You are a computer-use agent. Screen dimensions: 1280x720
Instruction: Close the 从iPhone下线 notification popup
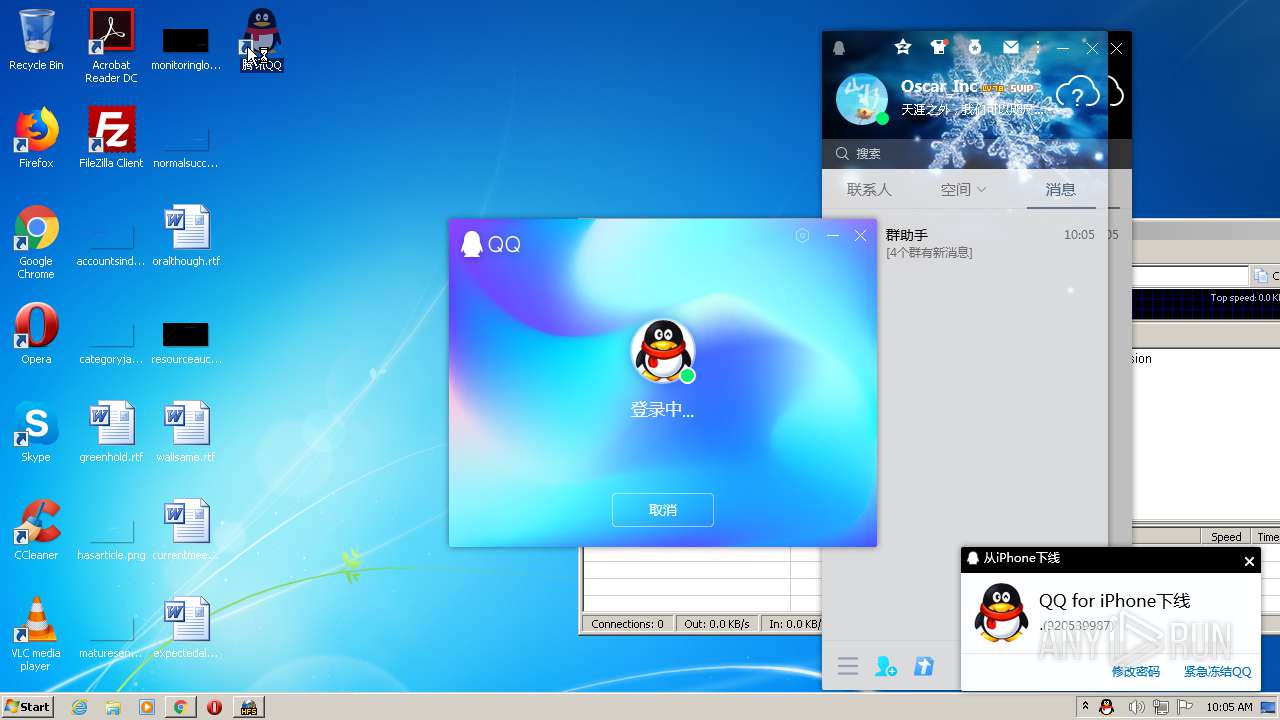click(1249, 561)
